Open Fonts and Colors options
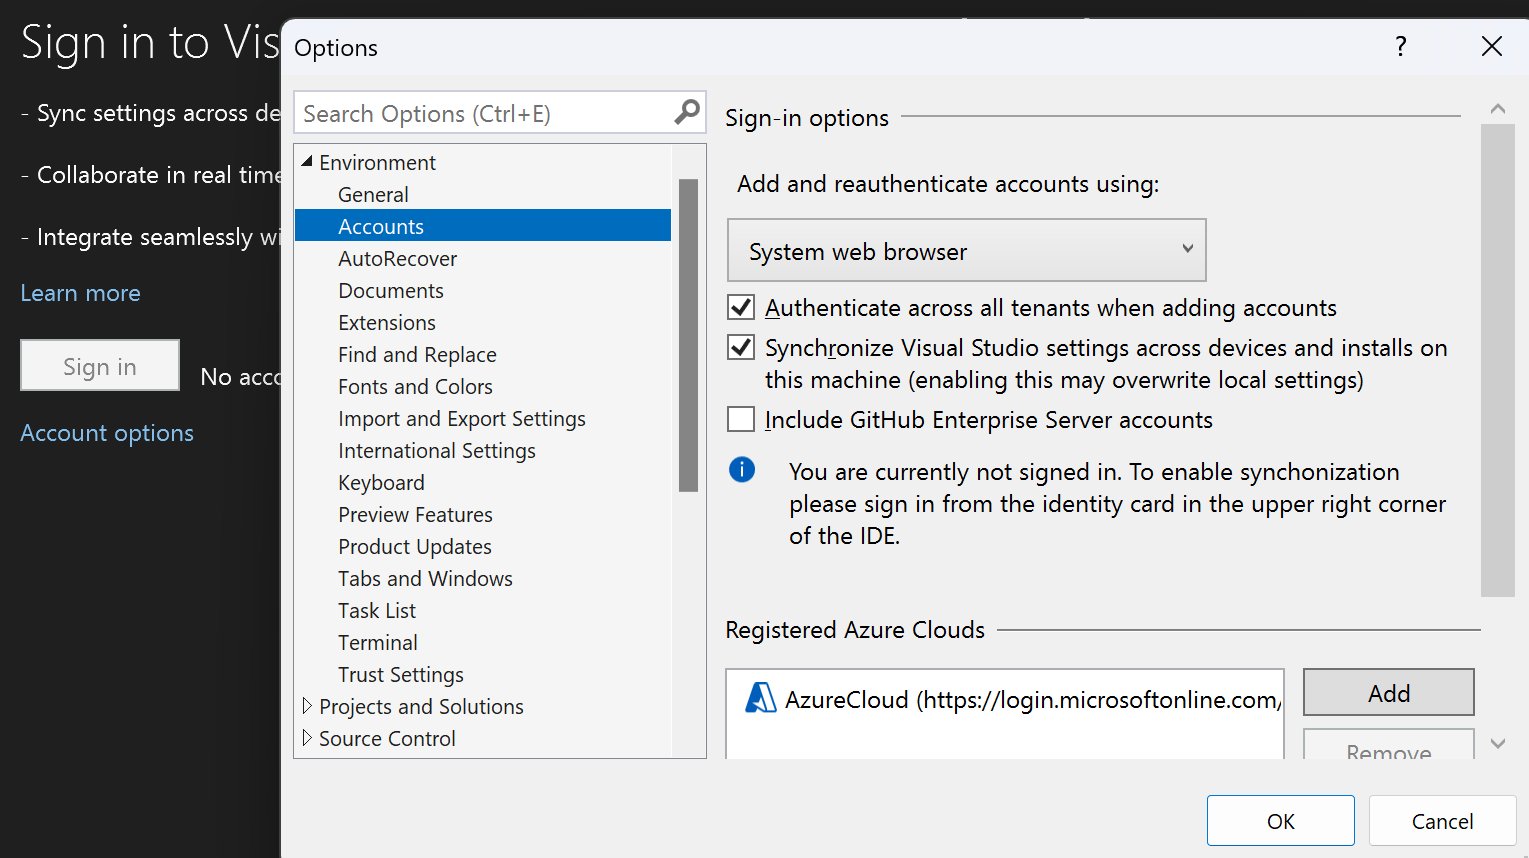1529x858 pixels. pyautogui.click(x=415, y=386)
